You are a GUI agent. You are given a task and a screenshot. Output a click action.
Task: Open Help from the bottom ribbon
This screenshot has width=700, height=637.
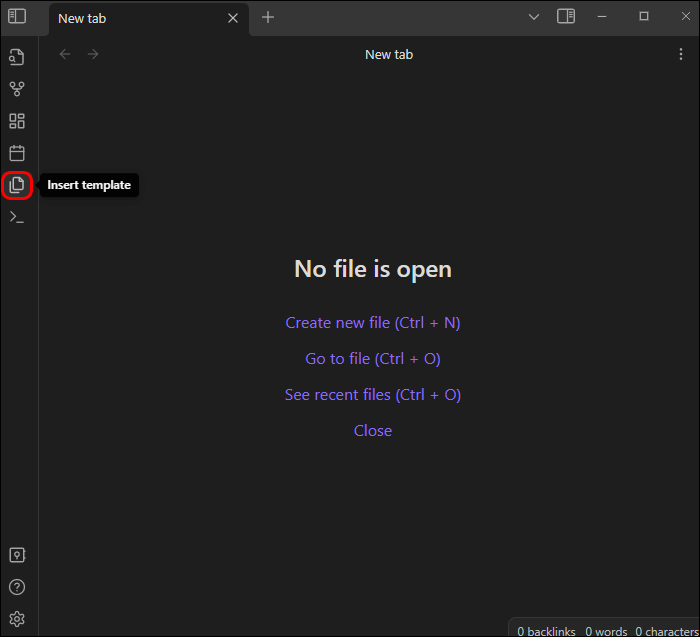(x=17, y=587)
